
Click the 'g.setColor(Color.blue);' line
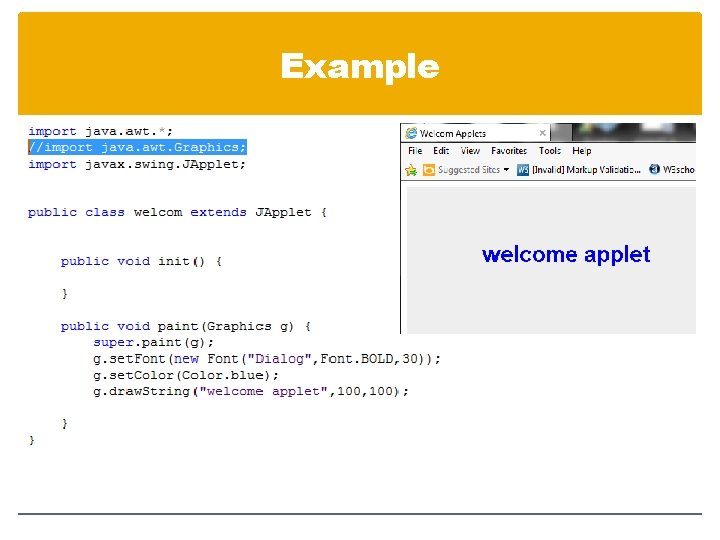(186, 375)
